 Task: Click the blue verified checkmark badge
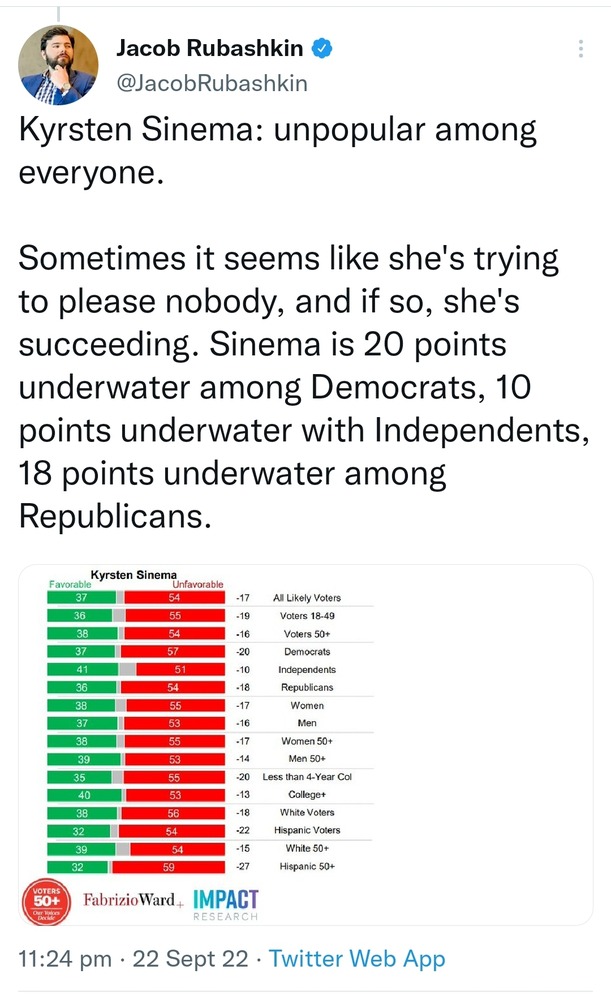click(x=322, y=48)
